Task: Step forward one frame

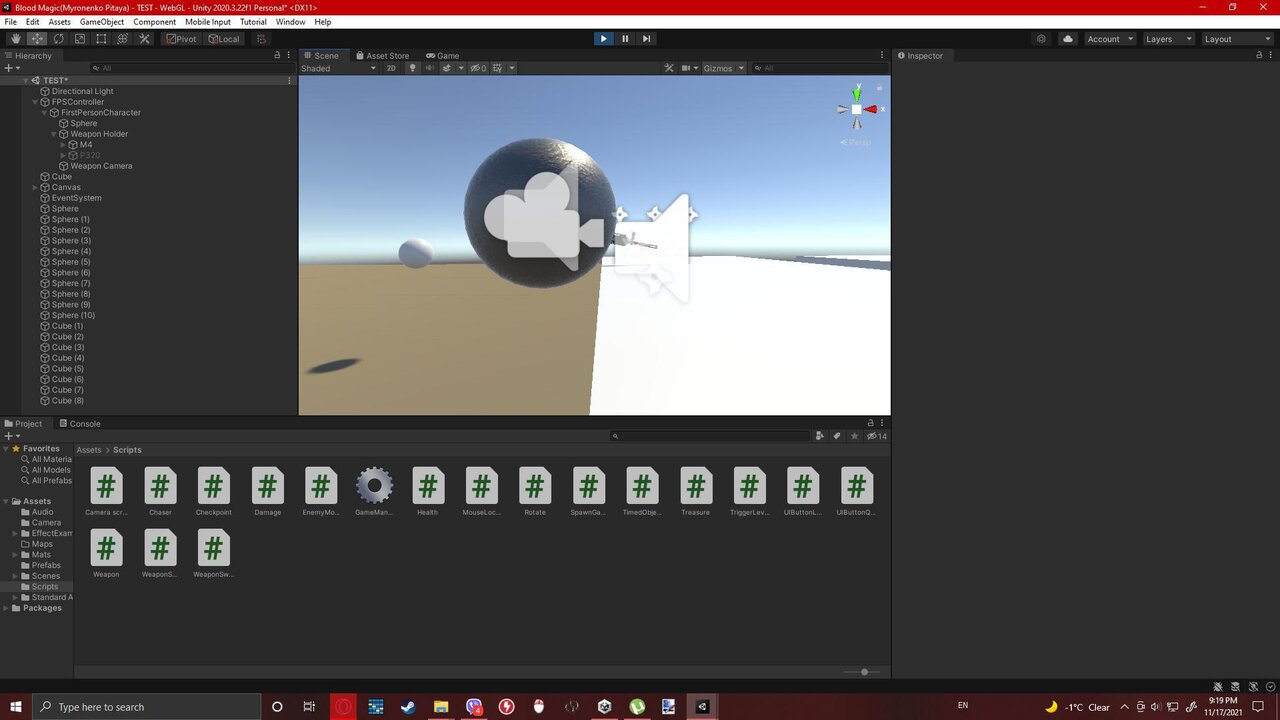Action: coord(647,39)
